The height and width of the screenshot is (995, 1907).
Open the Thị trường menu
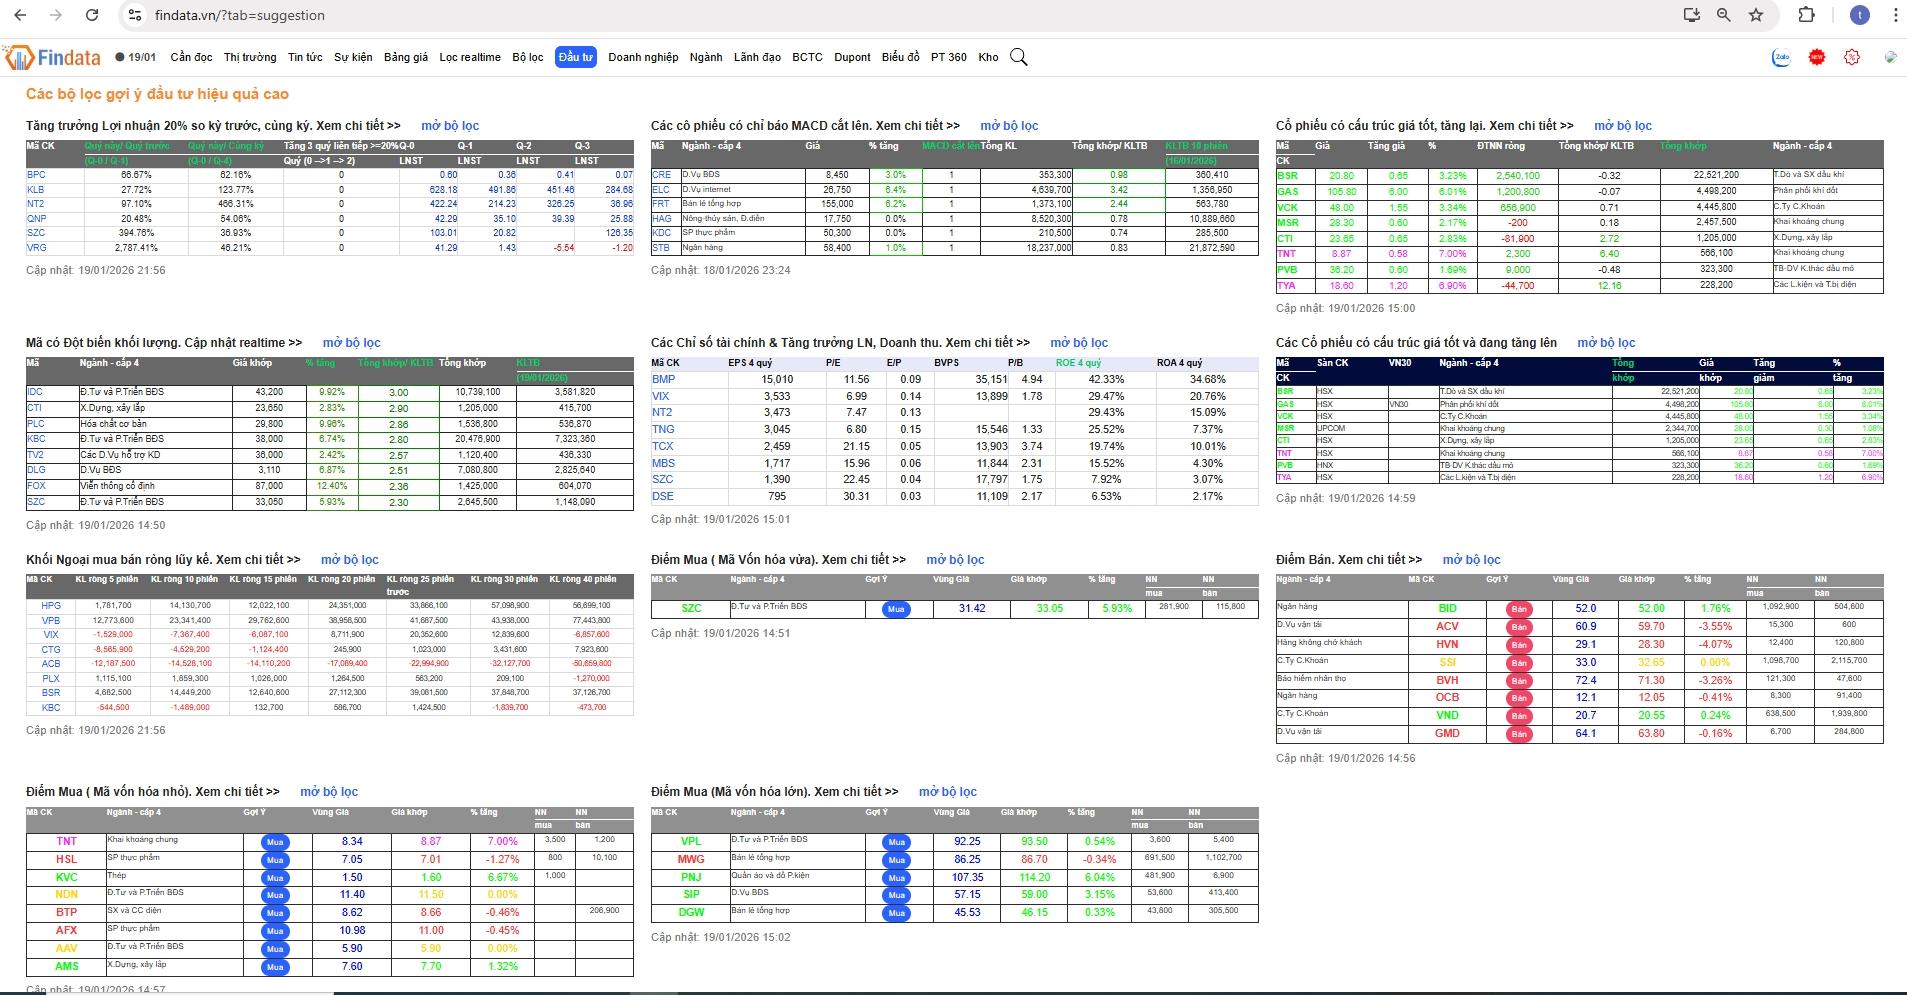tap(250, 57)
